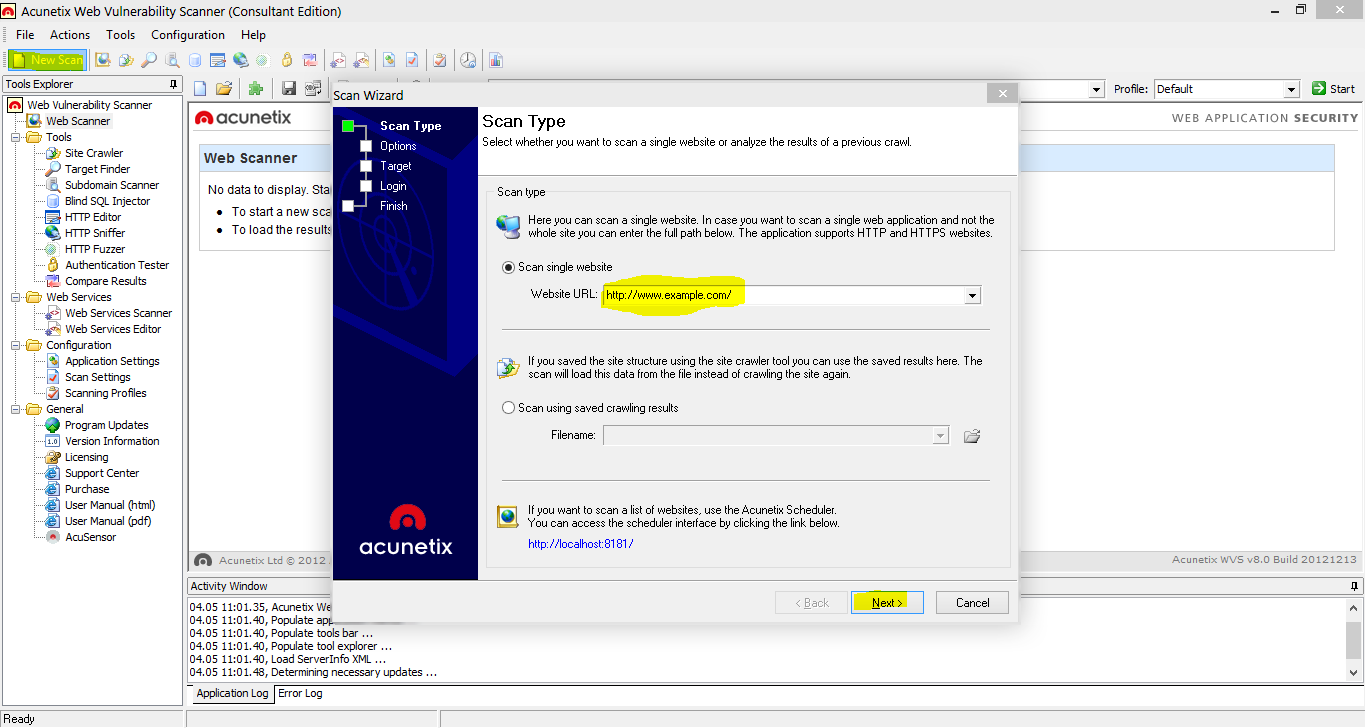Select Blind SQL Injector in the tree
Screen dimensions: 1365x728
click(x=107, y=201)
